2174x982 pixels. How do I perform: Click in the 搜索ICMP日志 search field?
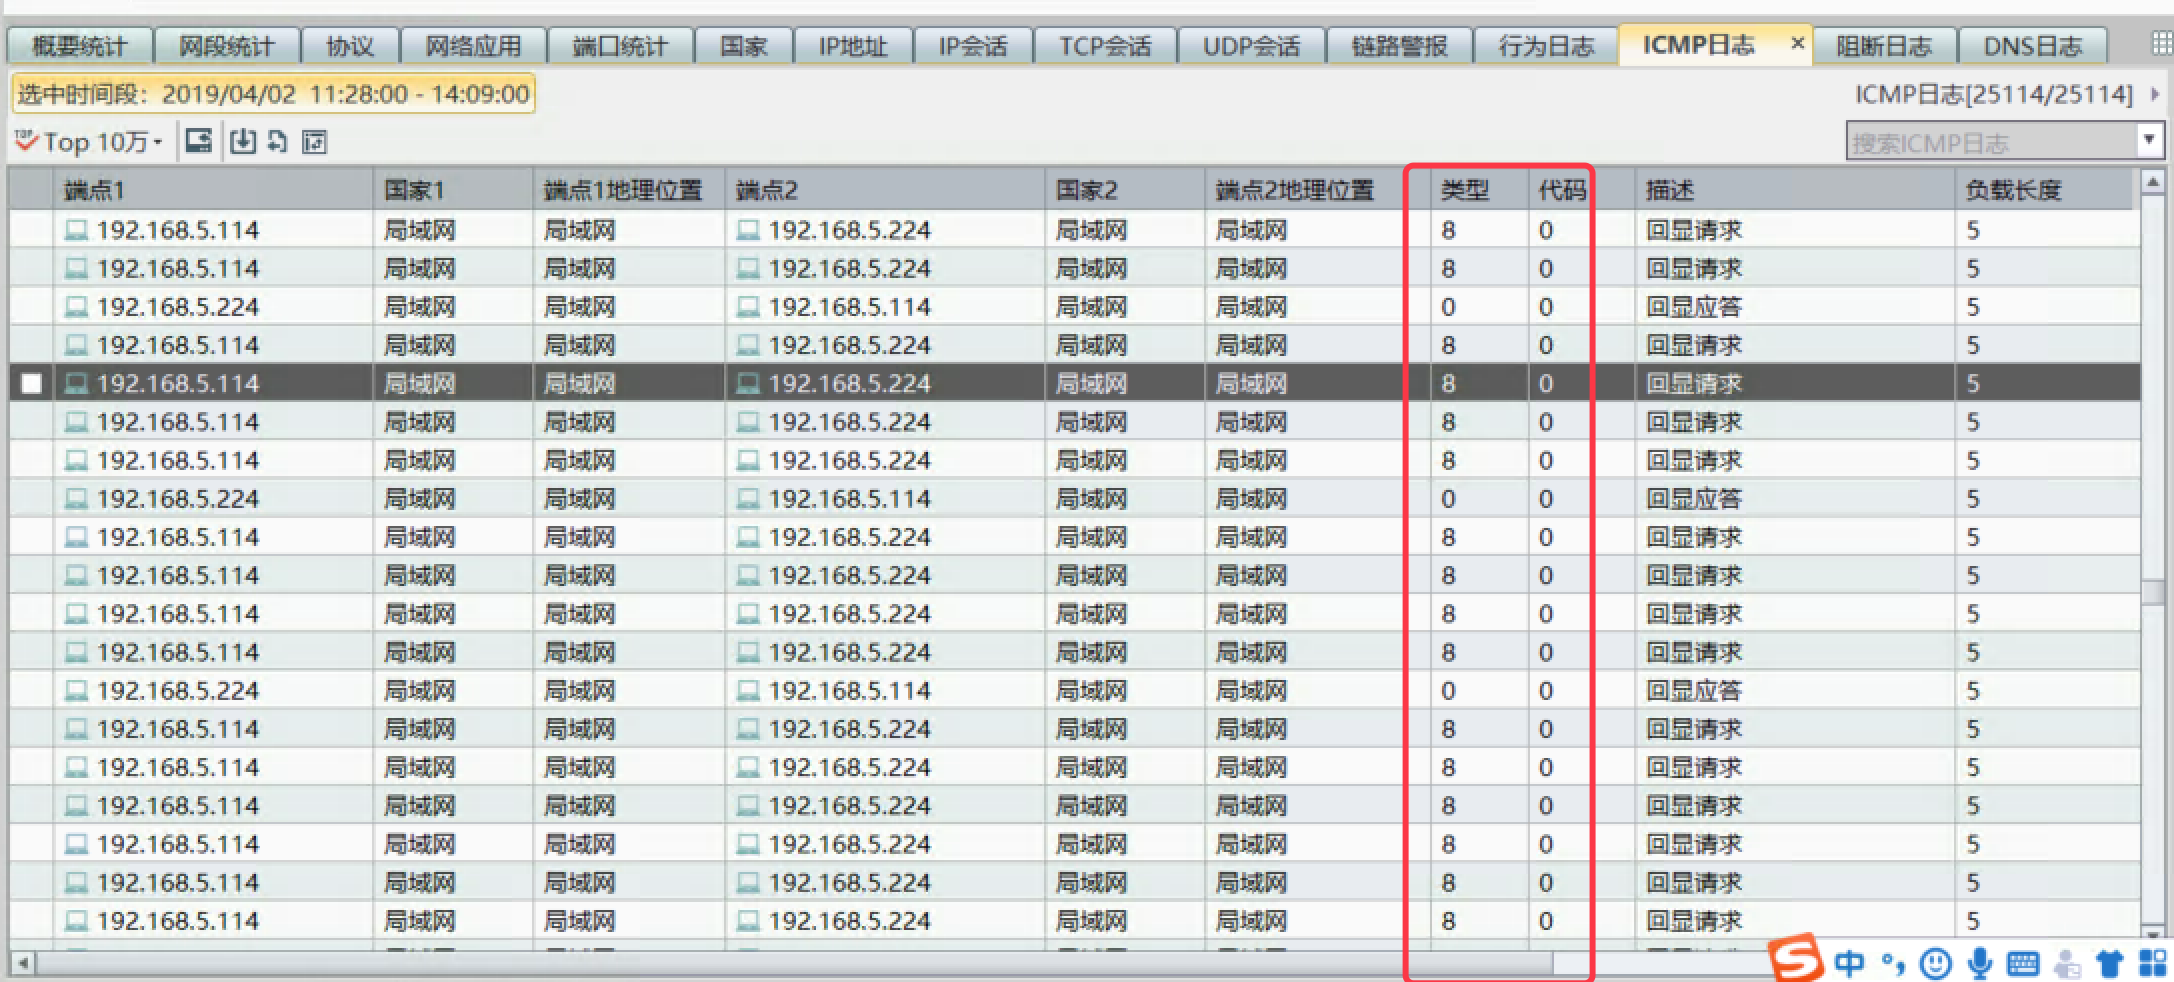click(1990, 142)
